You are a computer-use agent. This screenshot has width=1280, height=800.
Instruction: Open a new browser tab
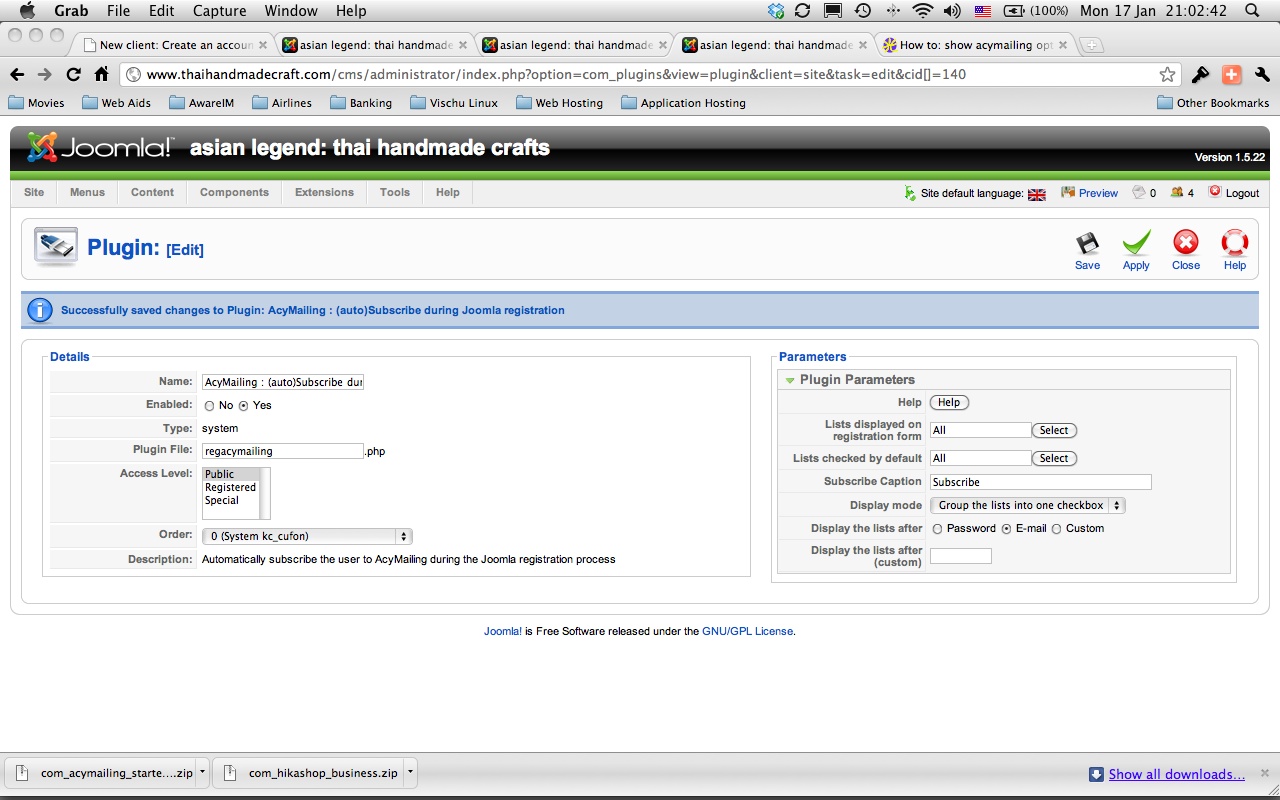1092,45
